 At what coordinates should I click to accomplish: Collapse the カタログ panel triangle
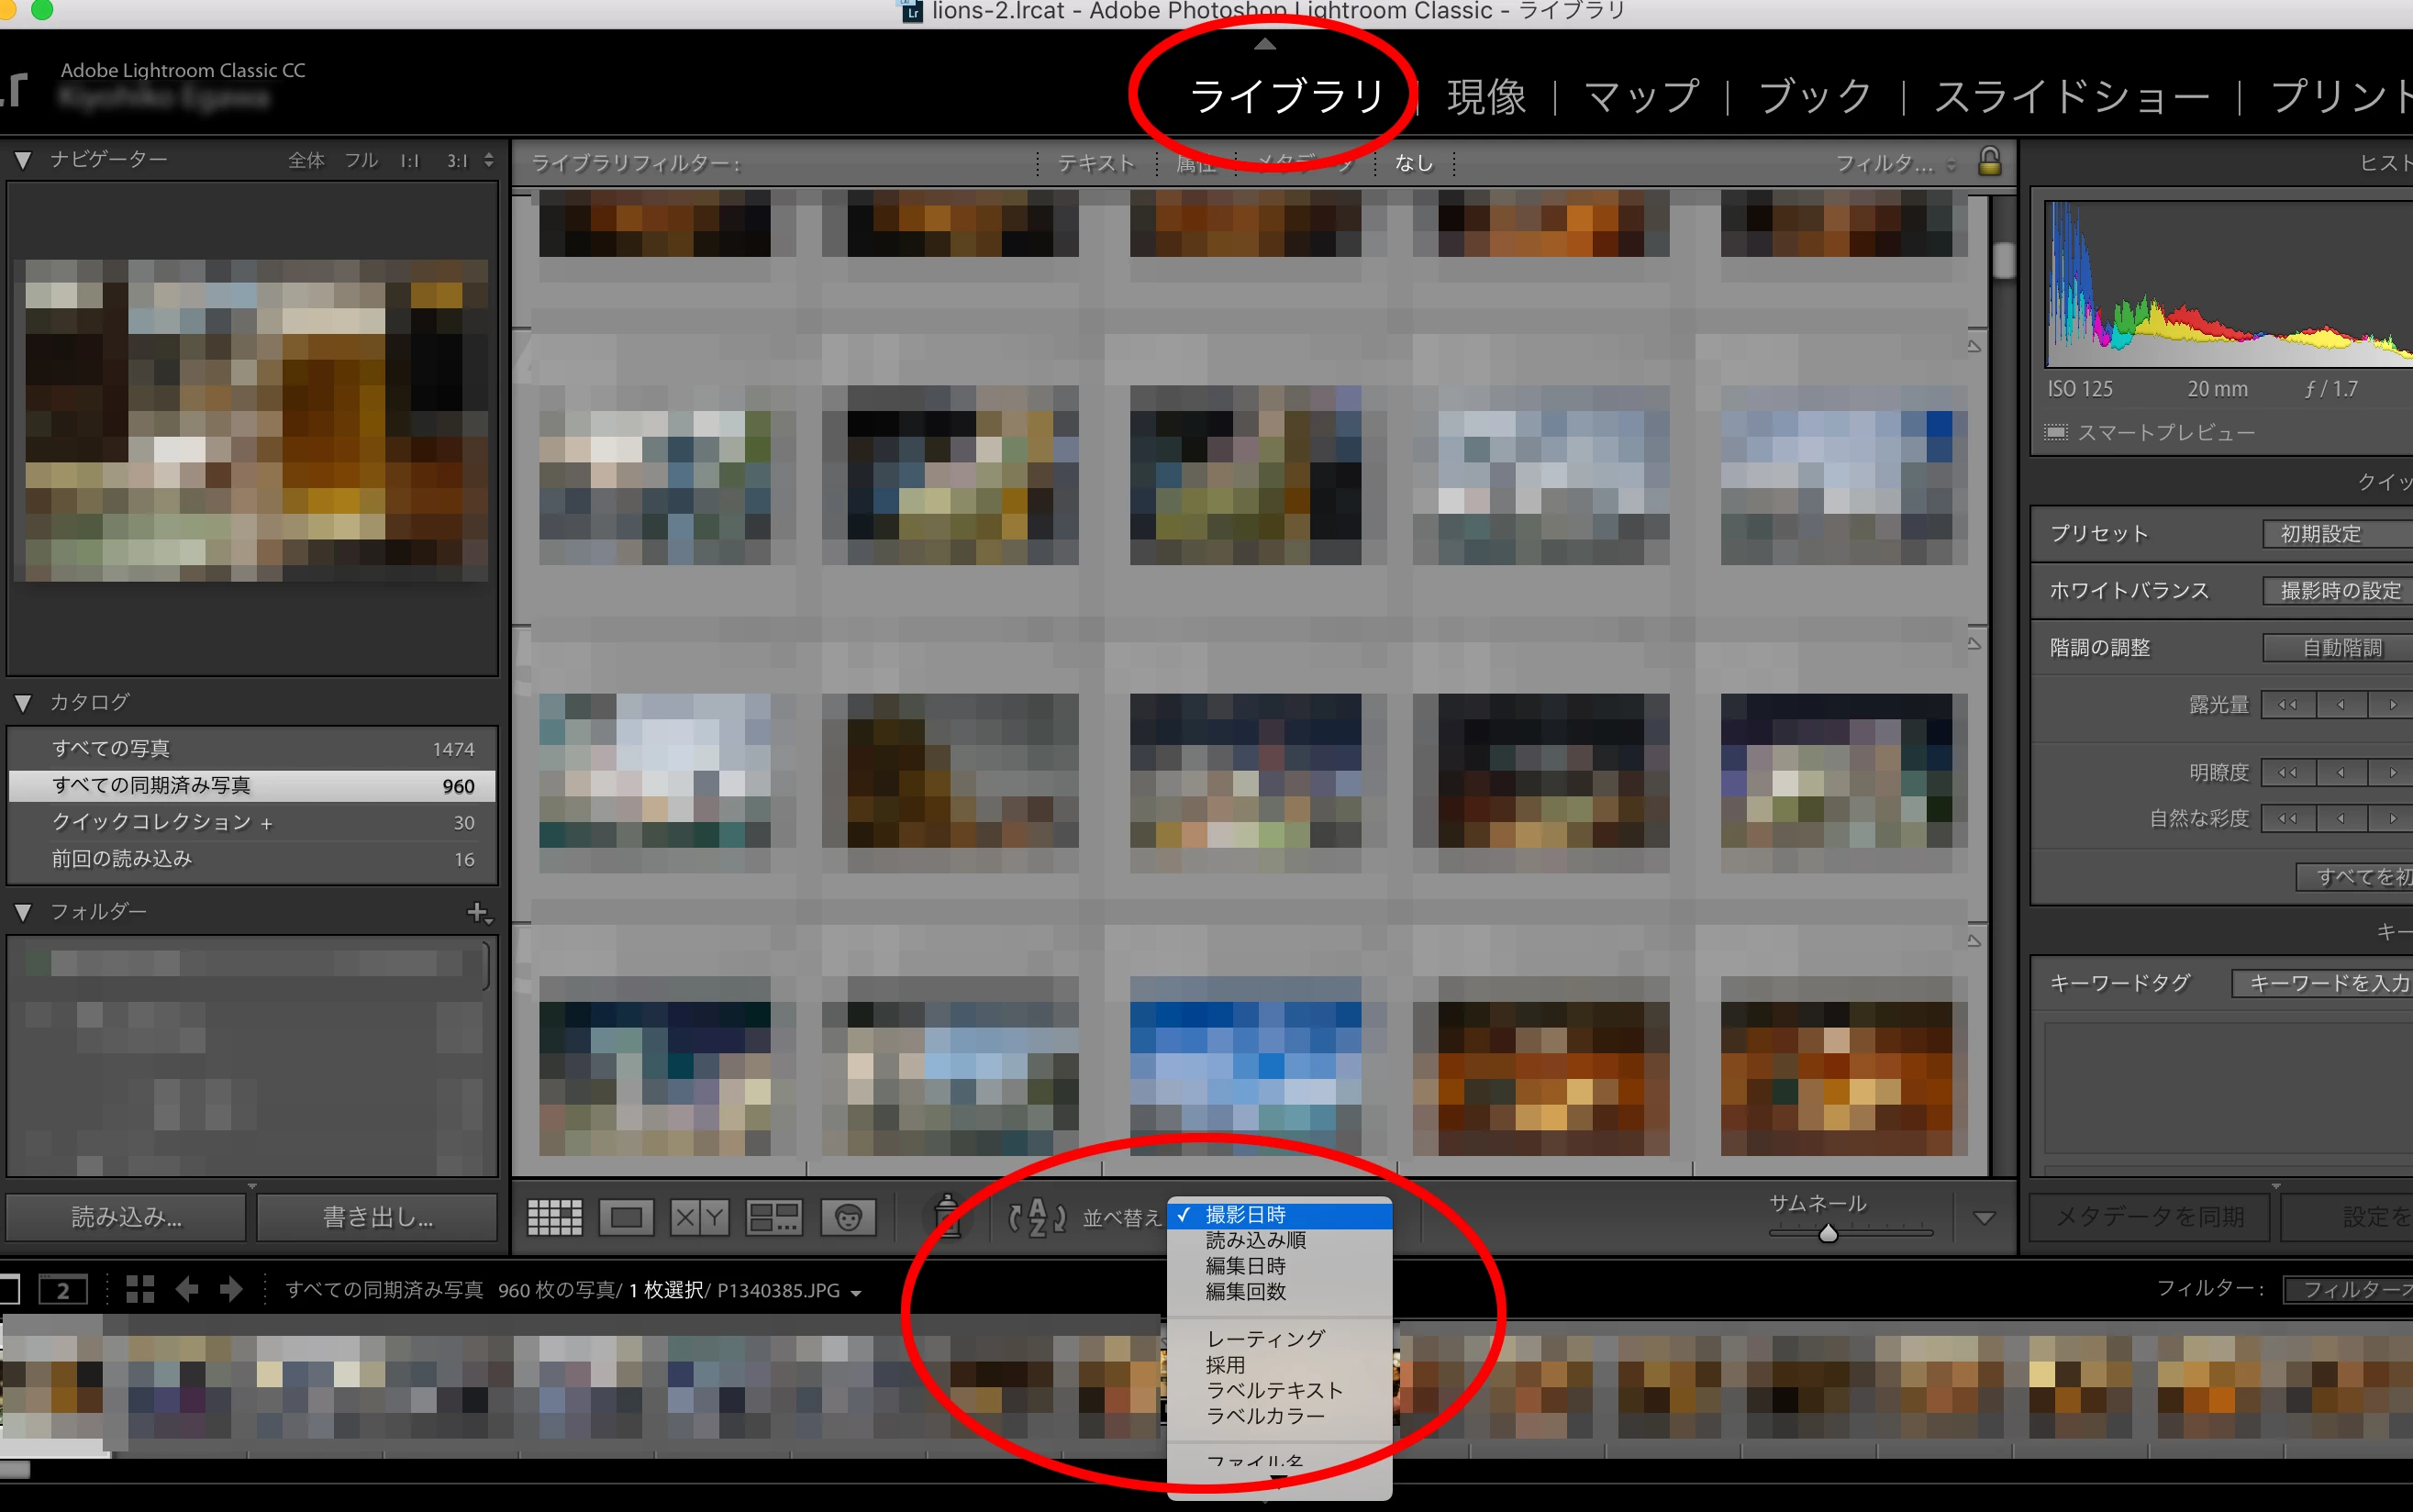[x=23, y=702]
